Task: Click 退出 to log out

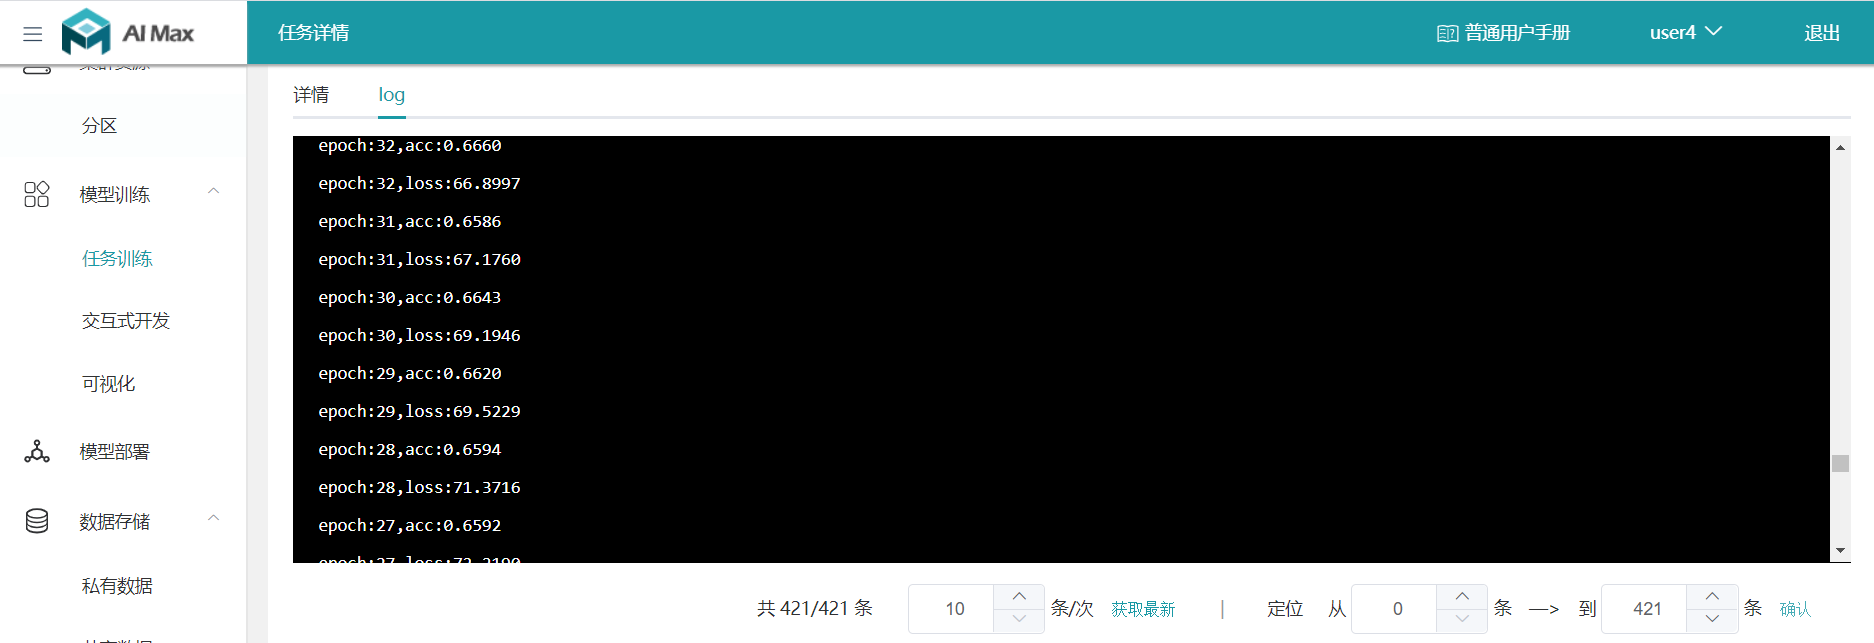Action: [x=1822, y=33]
